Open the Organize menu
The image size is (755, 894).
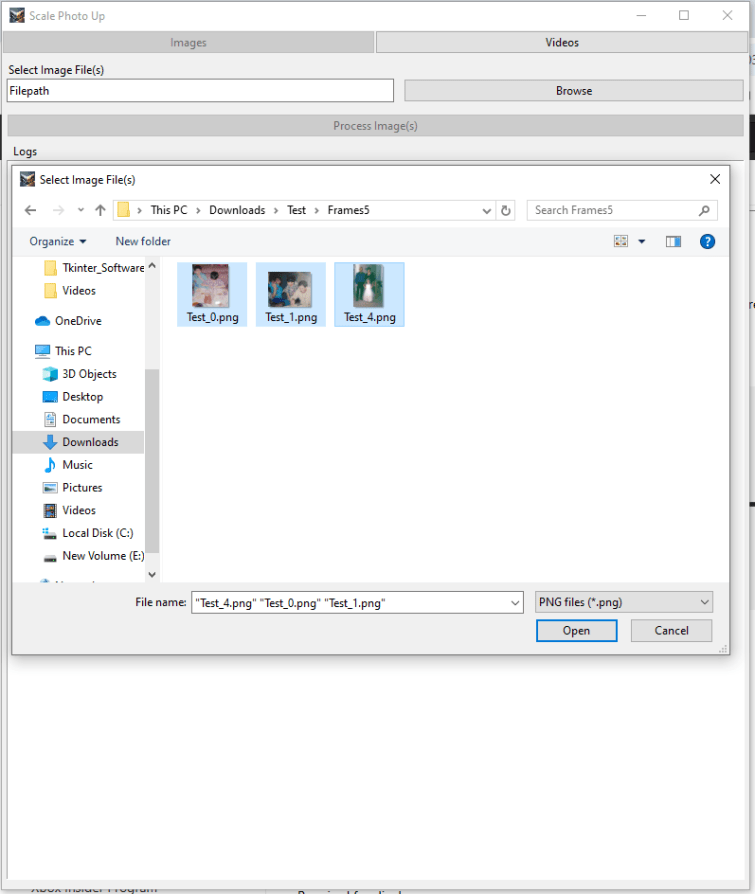(57, 241)
